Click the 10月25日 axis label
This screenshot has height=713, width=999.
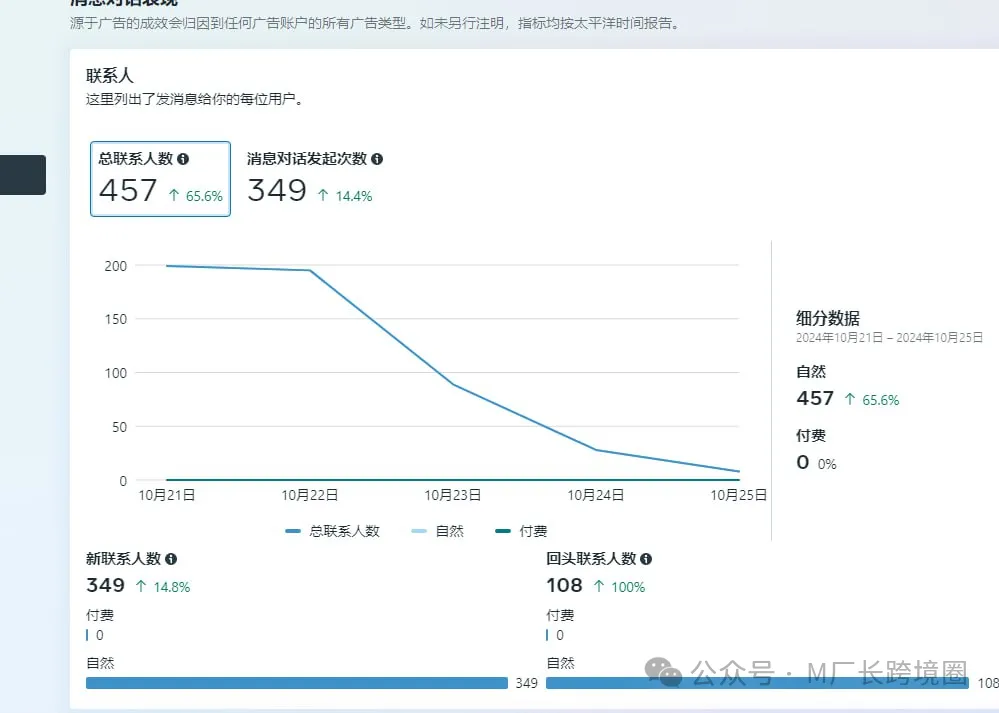tap(739, 495)
